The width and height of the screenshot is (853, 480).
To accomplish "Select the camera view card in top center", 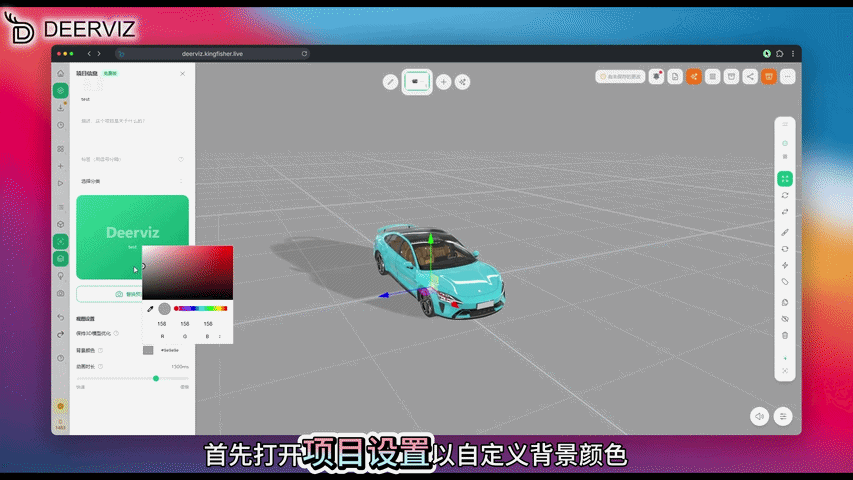I will click(417, 82).
